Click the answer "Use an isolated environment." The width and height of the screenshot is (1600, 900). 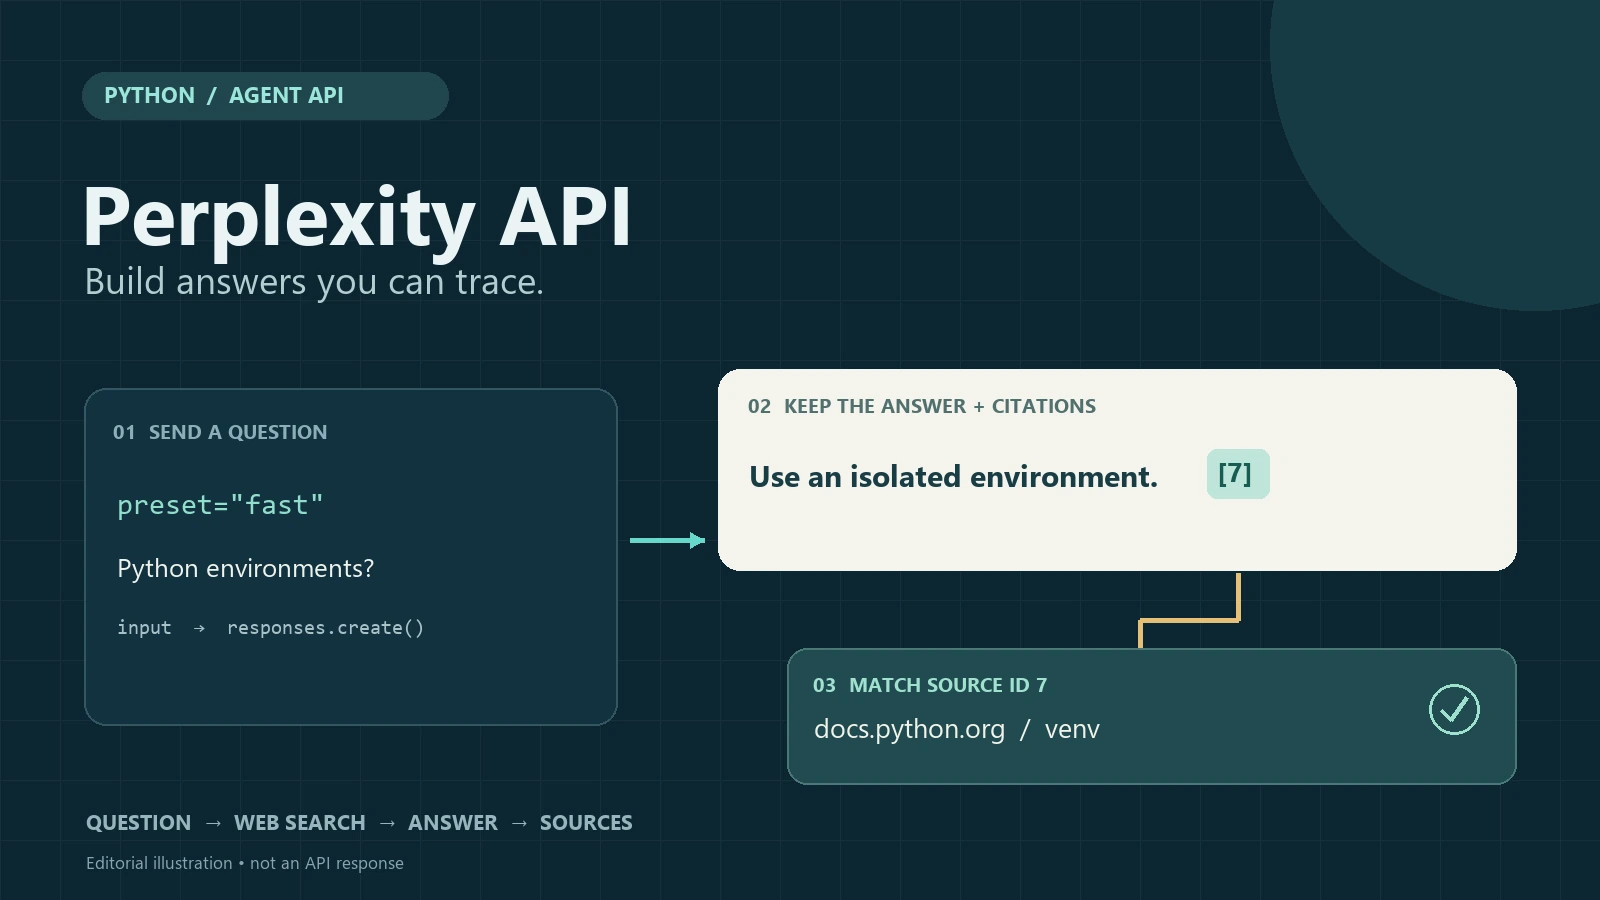click(953, 477)
